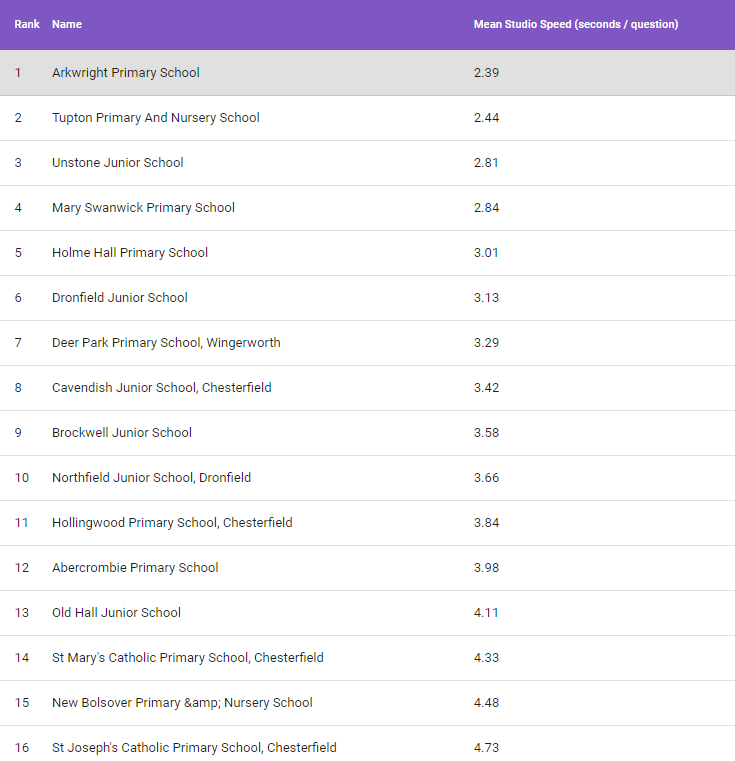Click speed value 3.66
Screen dimensions: 735x761
(x=486, y=478)
